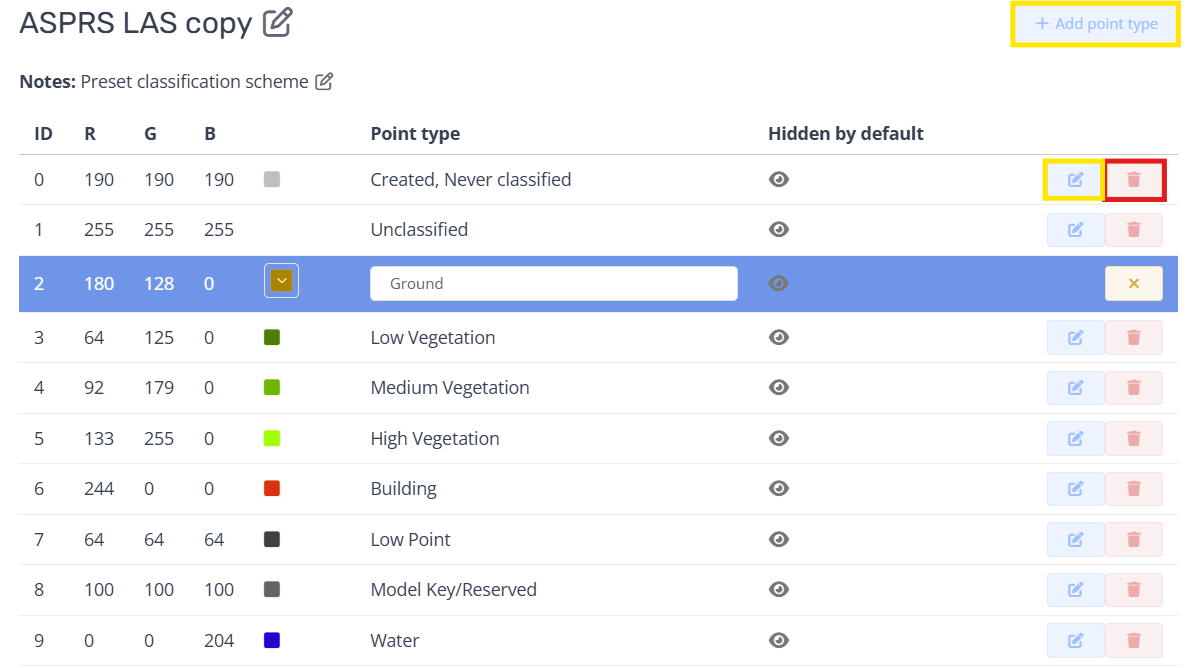Delete the Low Point row

(1134, 540)
